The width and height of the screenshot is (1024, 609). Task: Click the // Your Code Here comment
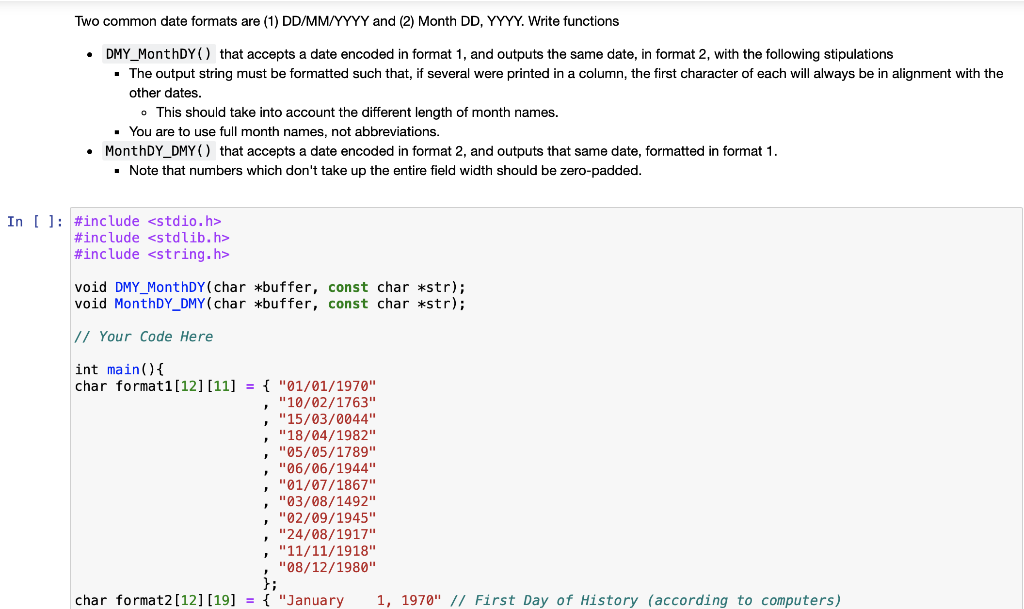(143, 336)
